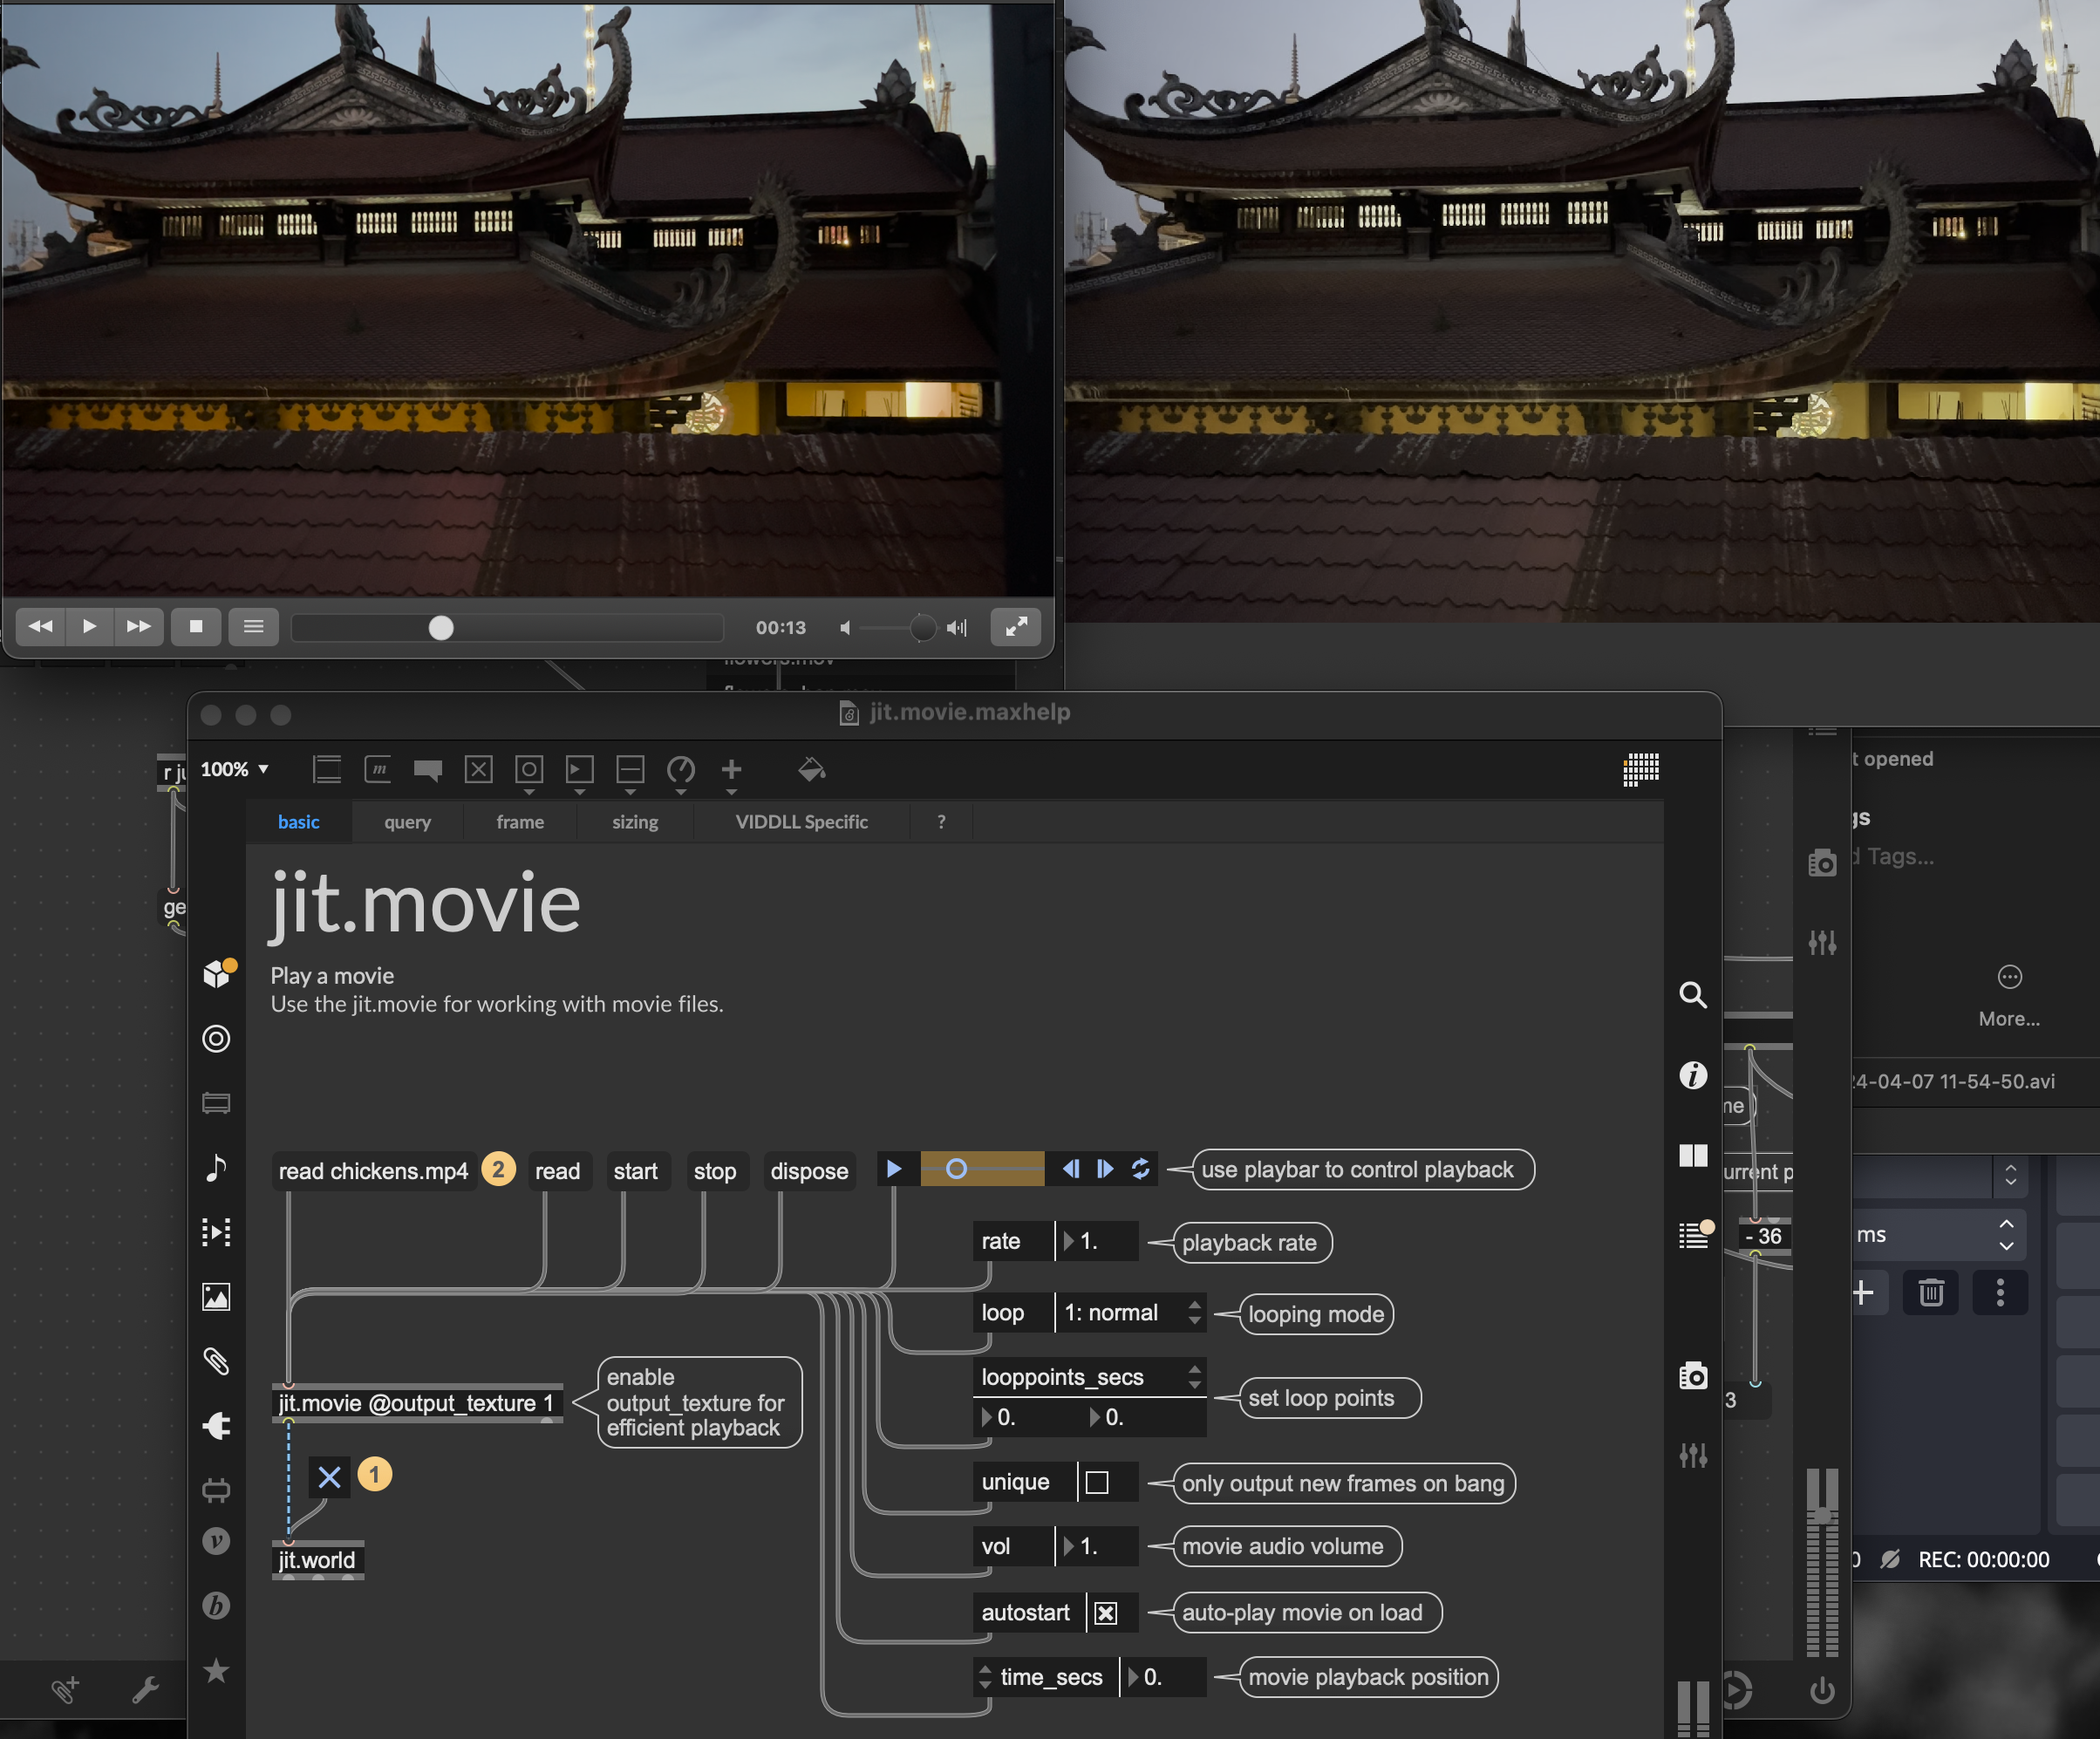This screenshot has height=1739, width=2100.
Task: Click the patcher grid icon in toolbar
Action: pos(1640,769)
